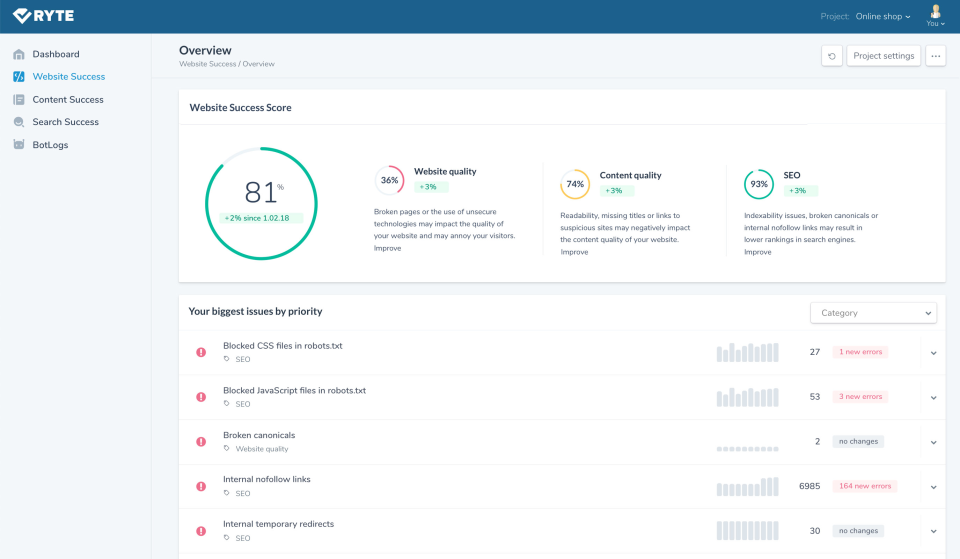
Task: Click the Dashboard icon in sidebar
Action: click(19, 54)
